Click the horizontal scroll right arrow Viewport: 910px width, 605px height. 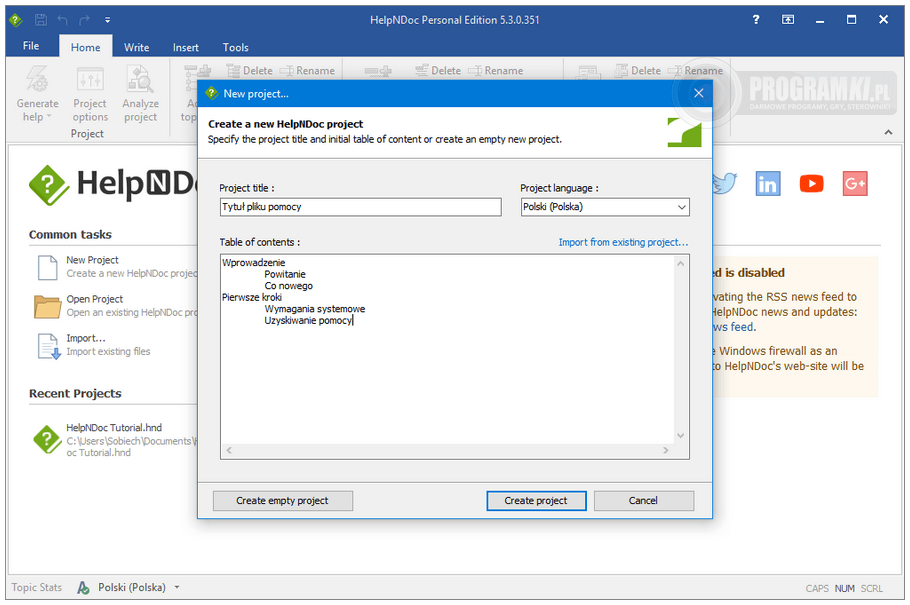[x=666, y=451]
